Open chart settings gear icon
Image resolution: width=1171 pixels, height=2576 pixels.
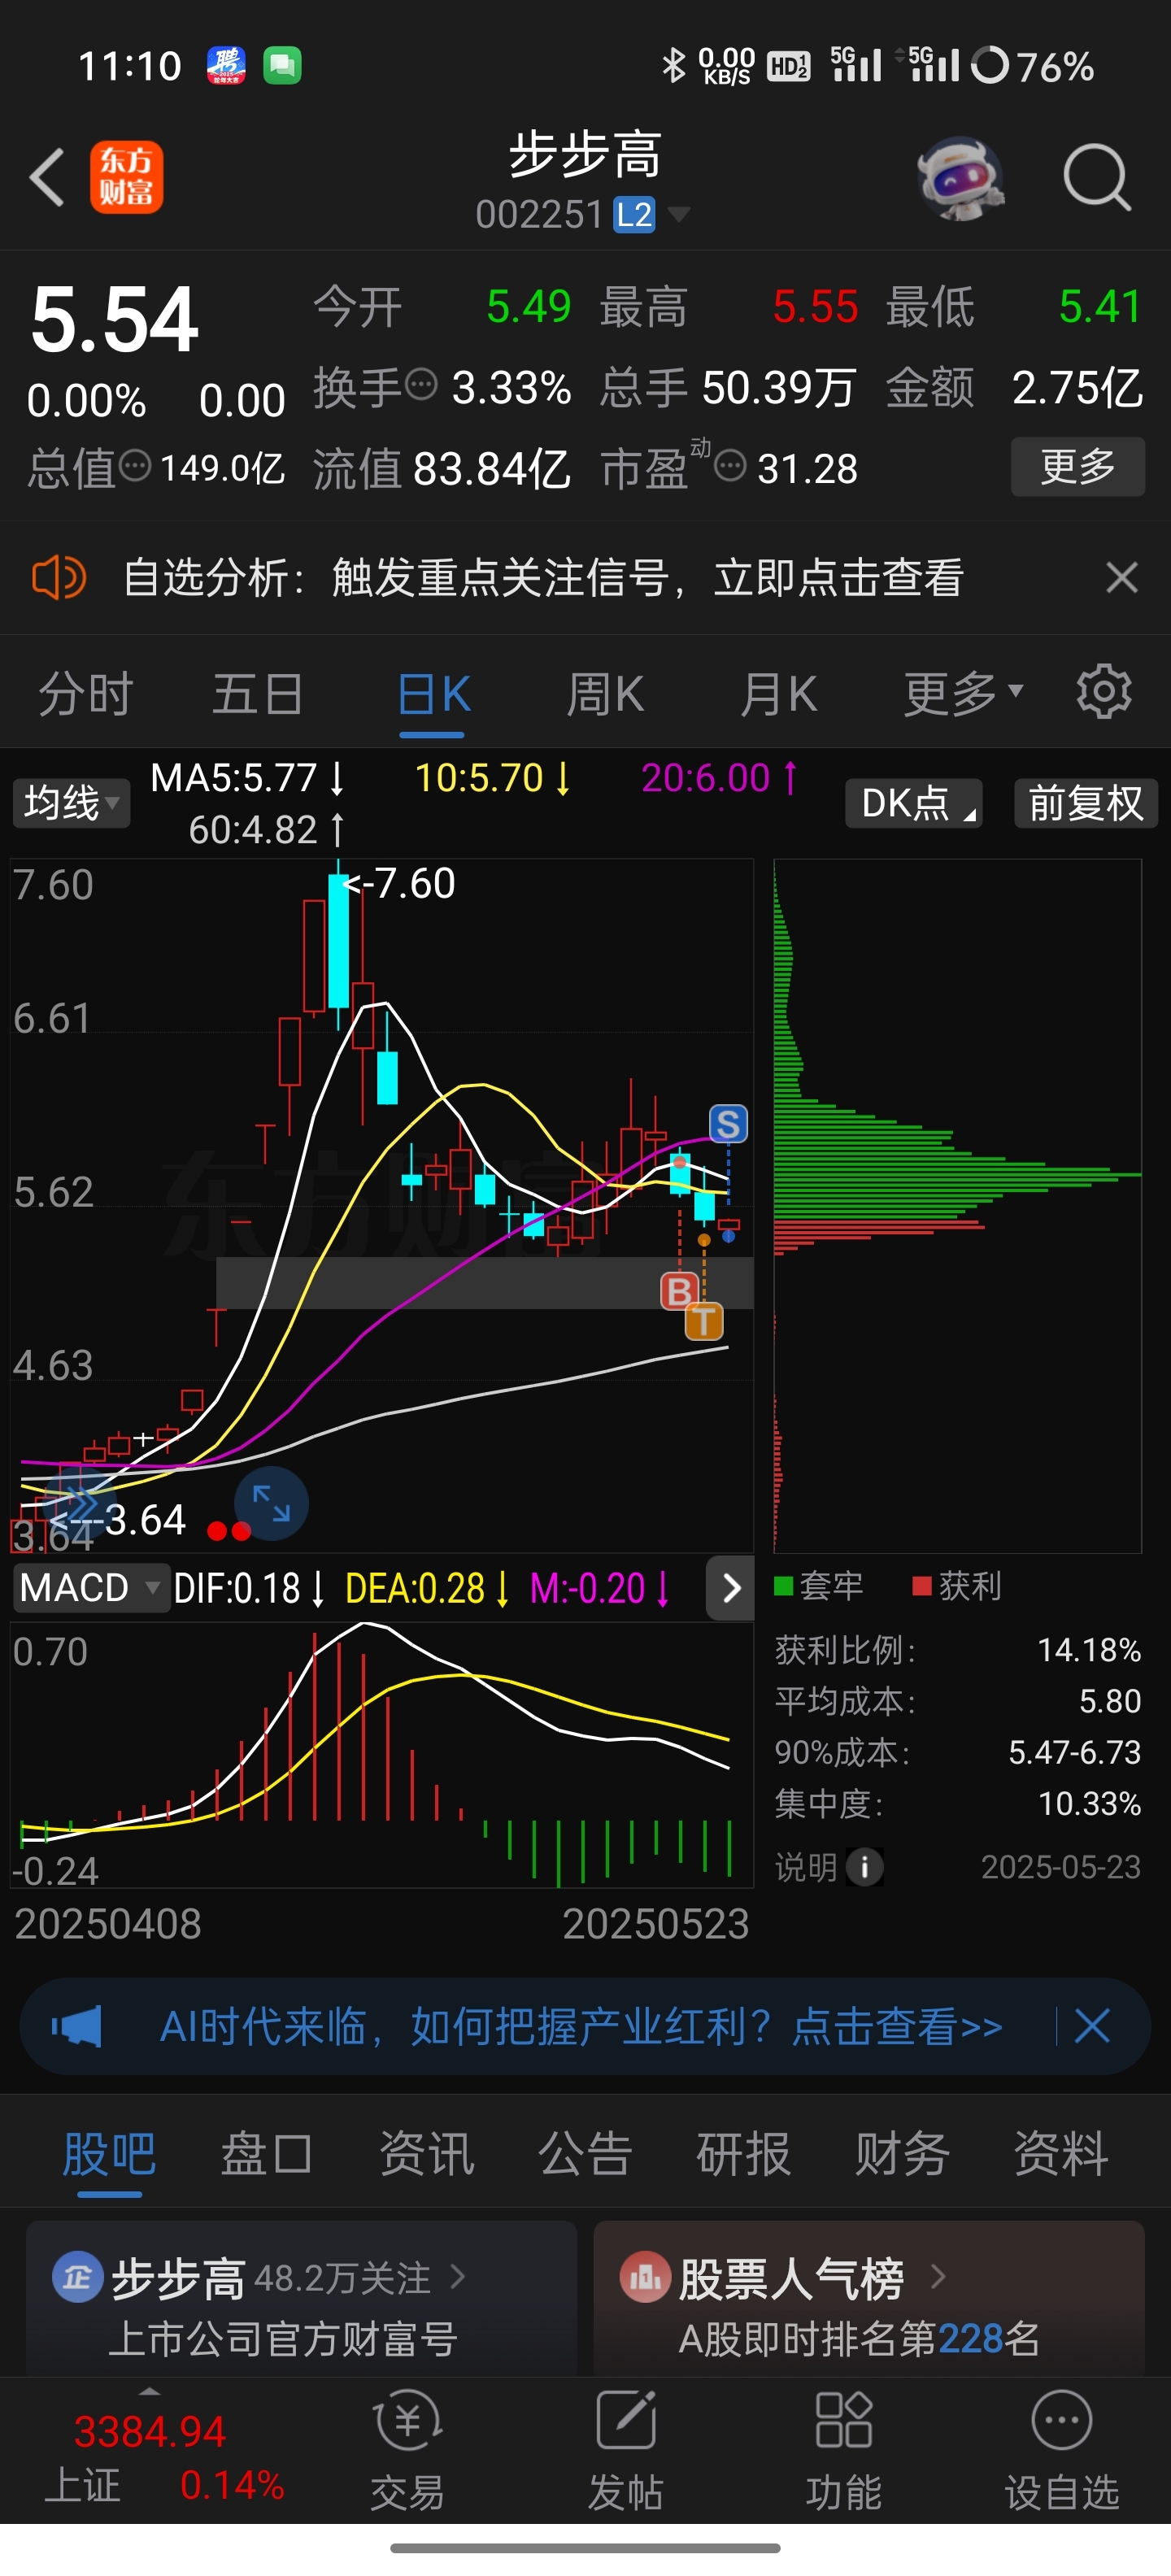coord(1104,691)
